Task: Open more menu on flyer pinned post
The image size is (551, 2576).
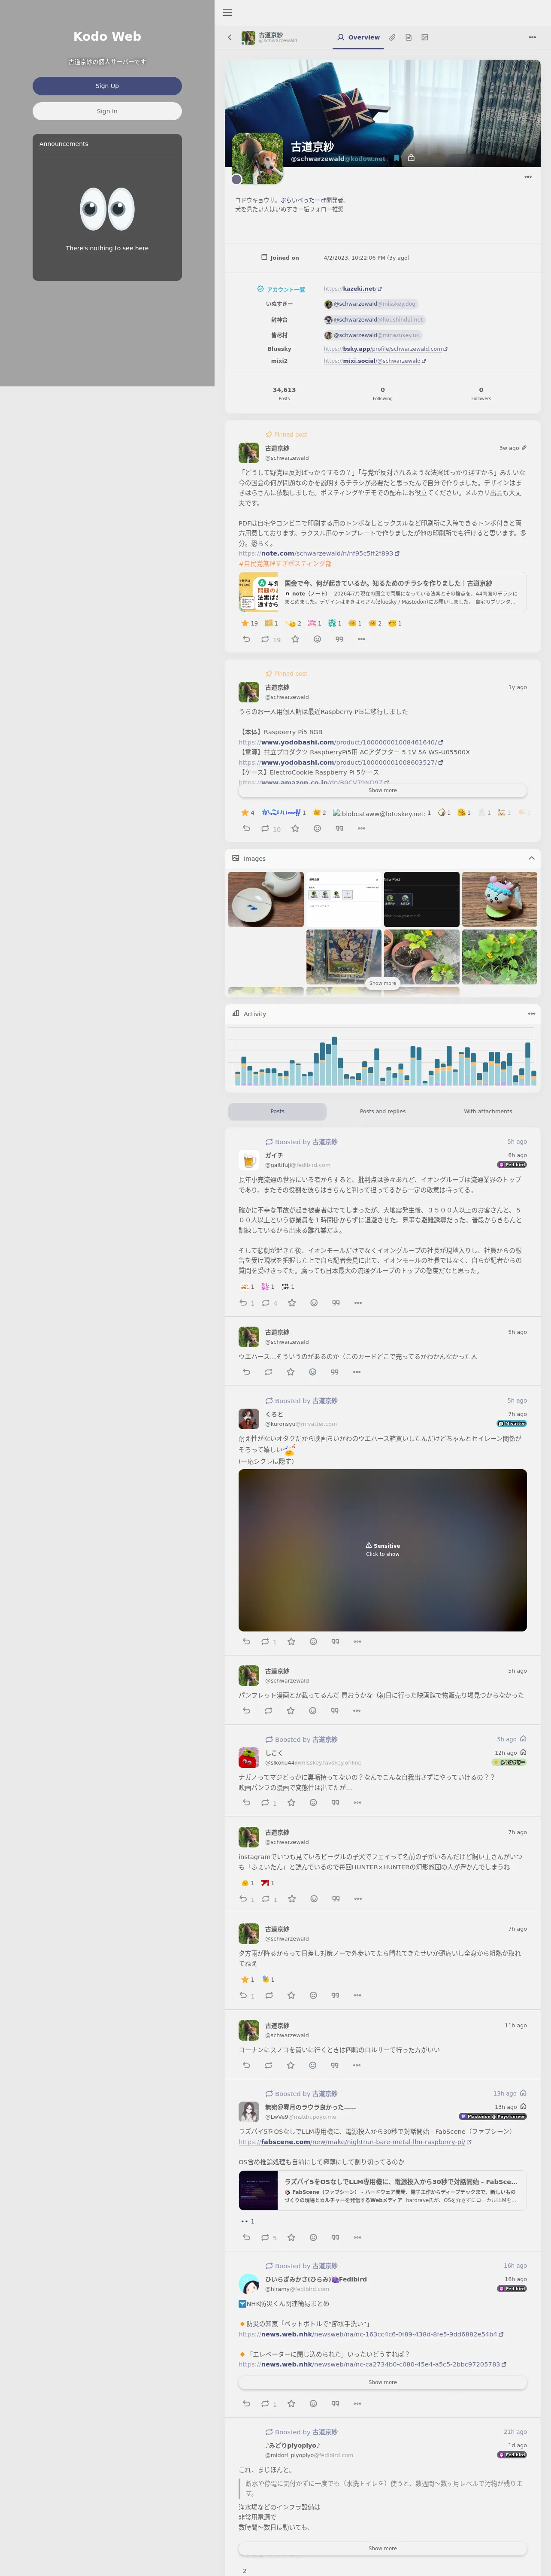Action: 361,639
